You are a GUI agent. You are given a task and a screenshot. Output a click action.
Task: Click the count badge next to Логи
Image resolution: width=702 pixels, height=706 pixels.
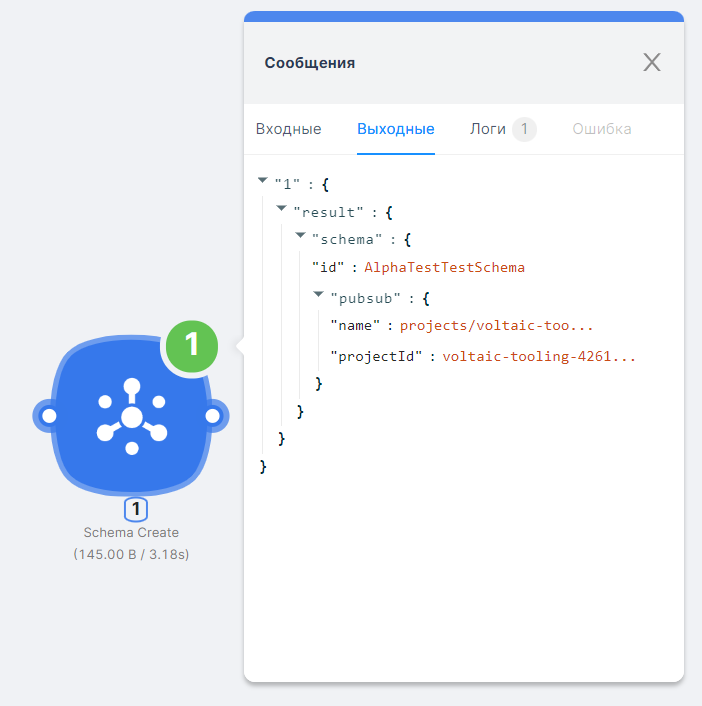524,129
